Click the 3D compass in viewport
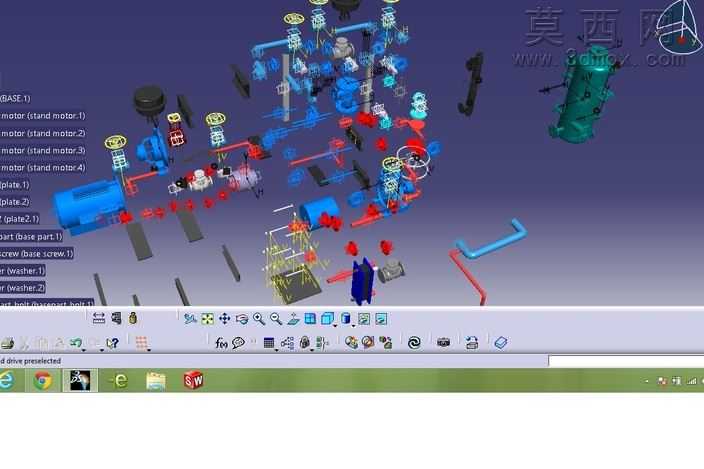 click(x=679, y=28)
